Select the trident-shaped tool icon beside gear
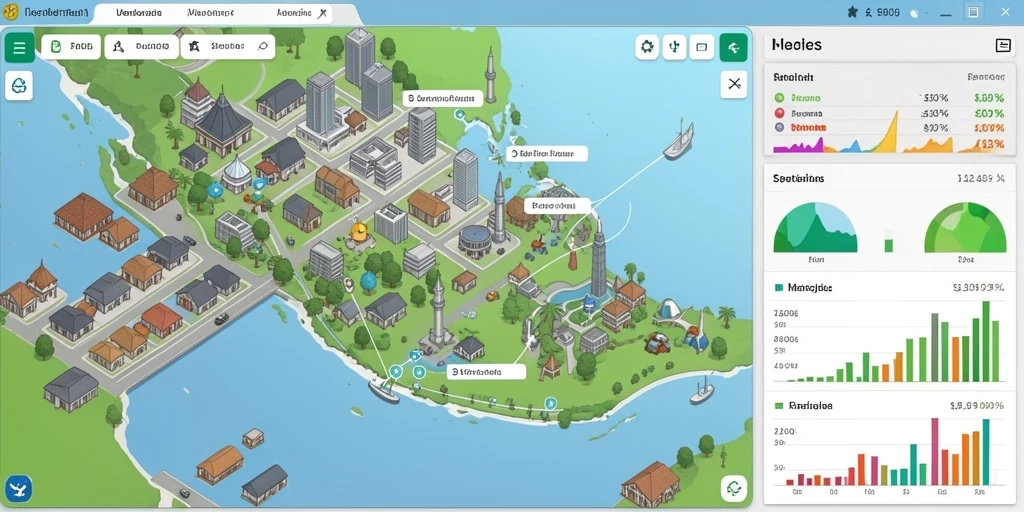Viewport: 1024px width, 512px height. tap(675, 47)
